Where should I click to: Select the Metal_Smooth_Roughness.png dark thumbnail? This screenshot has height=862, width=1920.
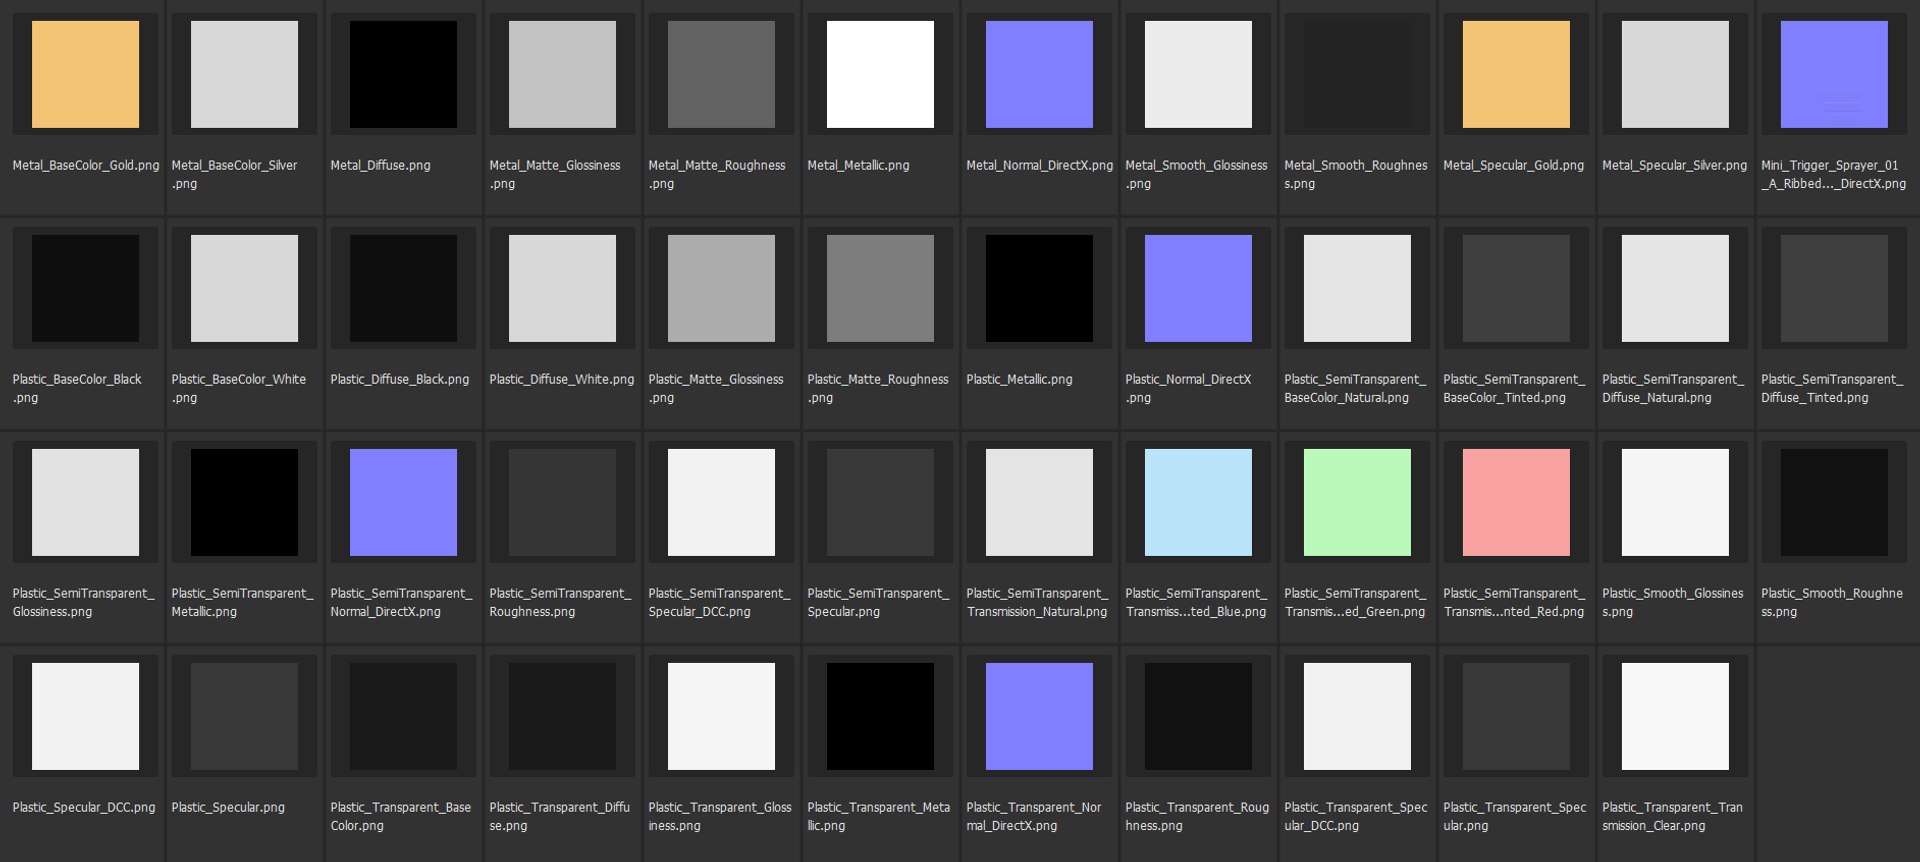pyautogui.click(x=1357, y=74)
